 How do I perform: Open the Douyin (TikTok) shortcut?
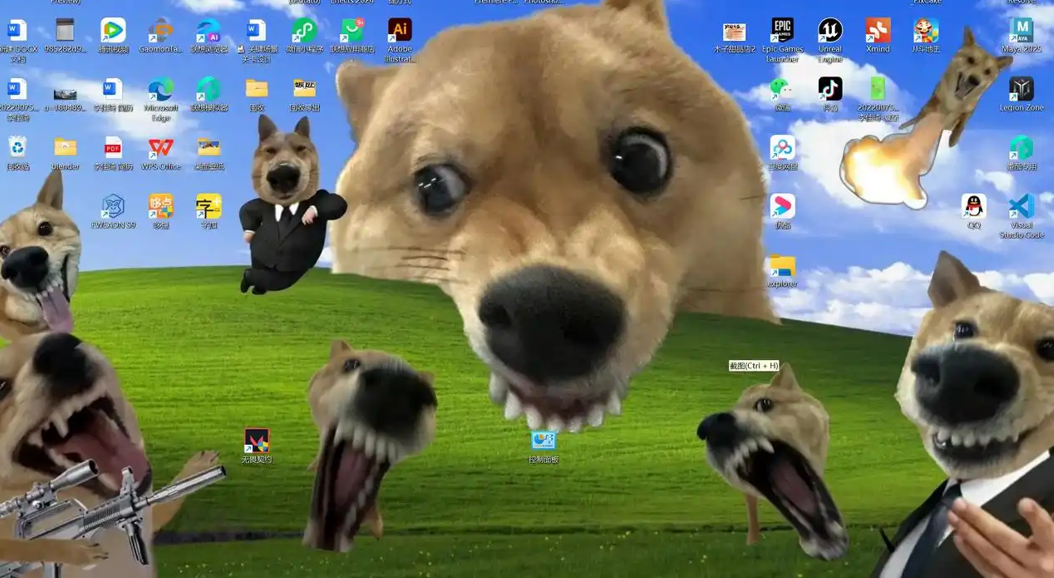click(830, 89)
